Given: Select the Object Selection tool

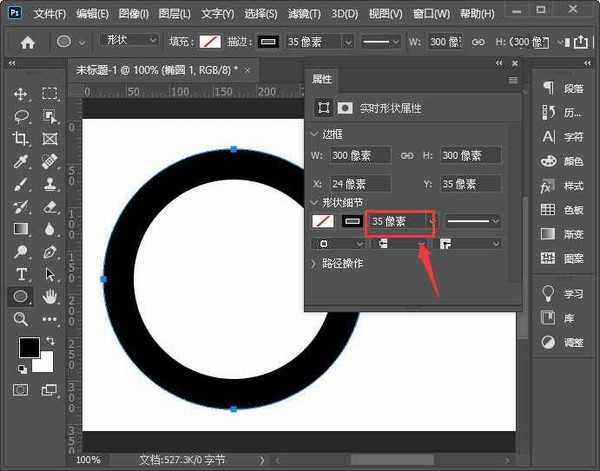Looking at the screenshot, I should [49, 116].
